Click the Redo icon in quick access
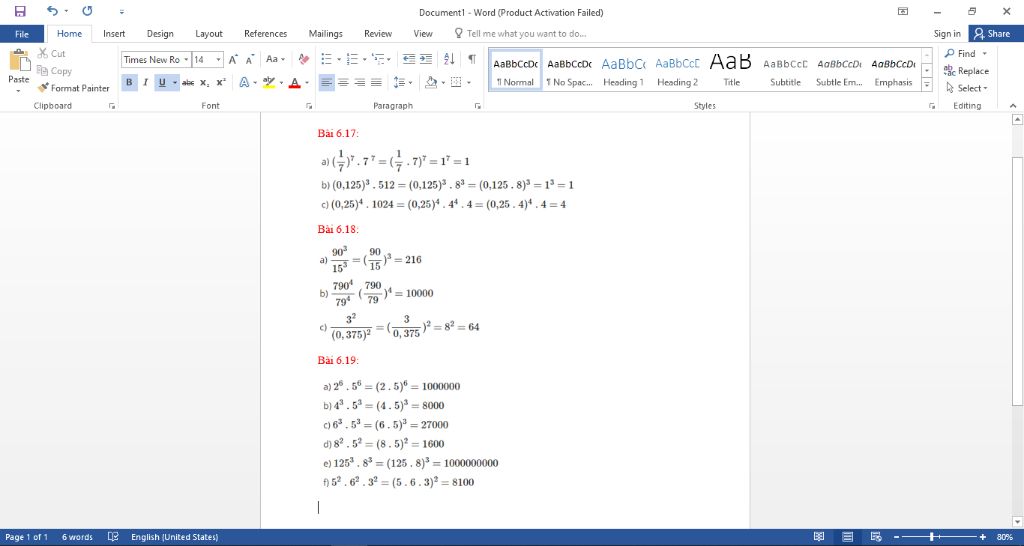This screenshot has height=546, width=1024. coord(87,11)
